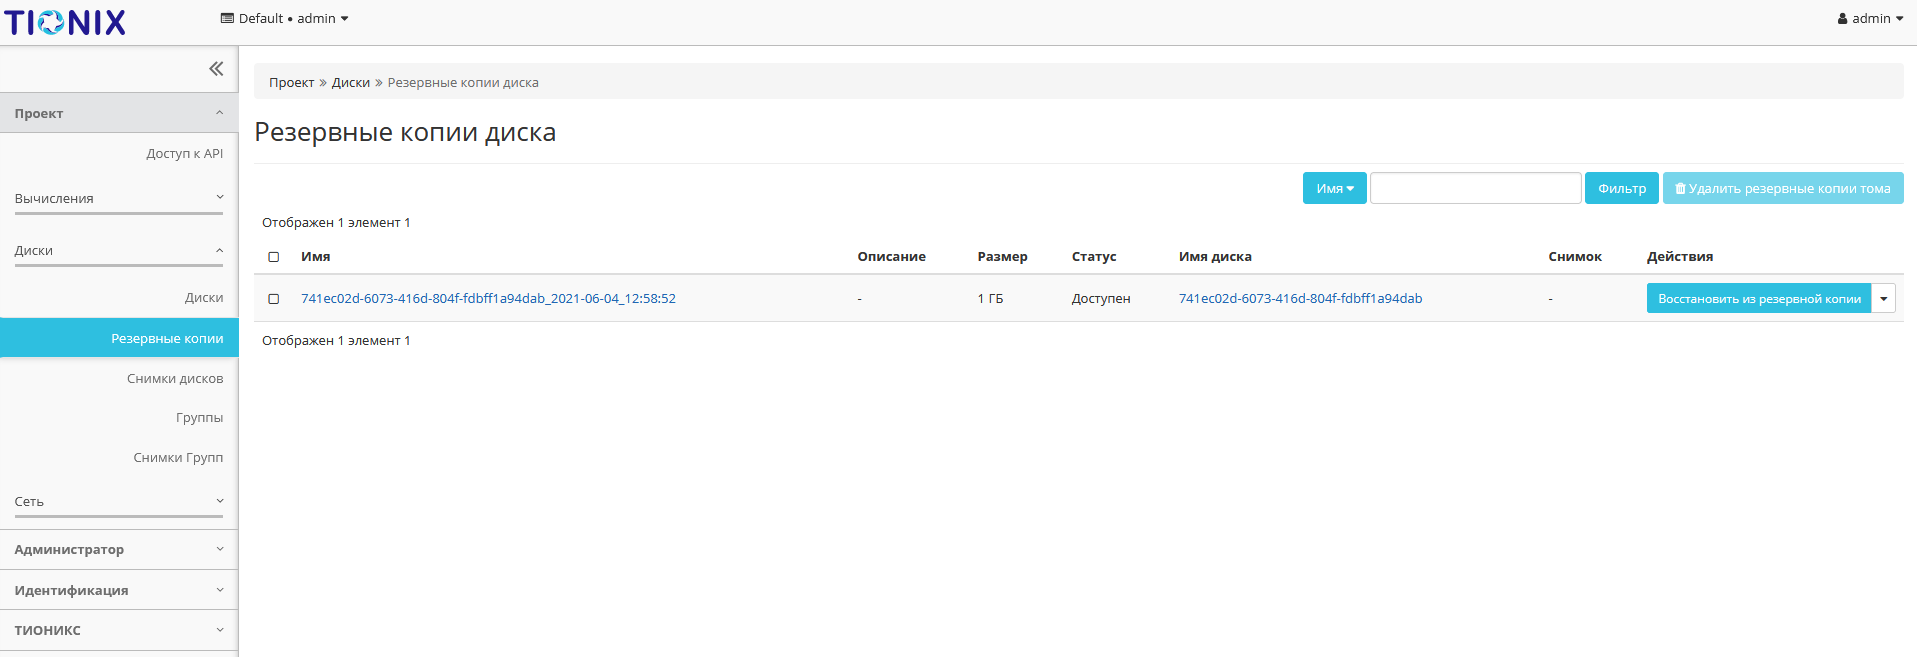Collapse the Проект sidebar panel
This screenshot has width=1917, height=657.
(118, 114)
